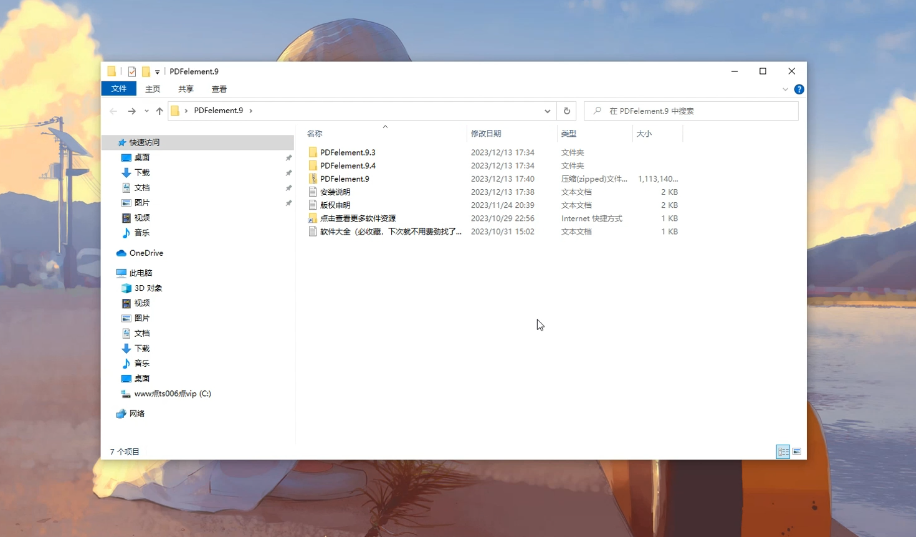This screenshot has height=537, width=916.
Task: Switch to the 共享 ribbon tab
Action: point(186,89)
